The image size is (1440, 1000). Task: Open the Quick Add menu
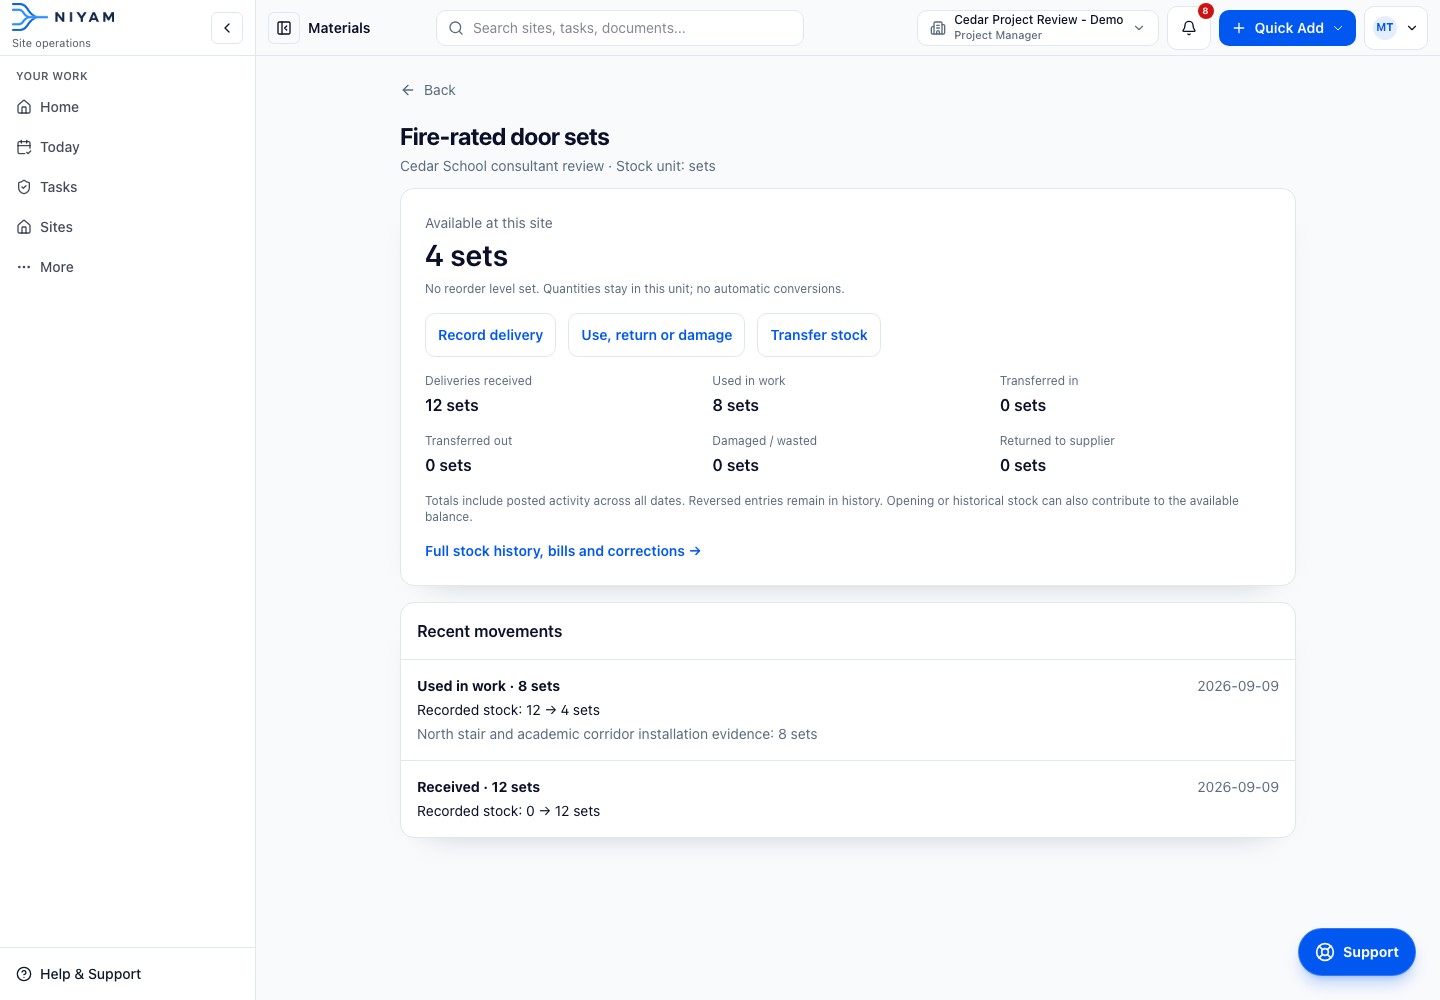[1287, 28]
